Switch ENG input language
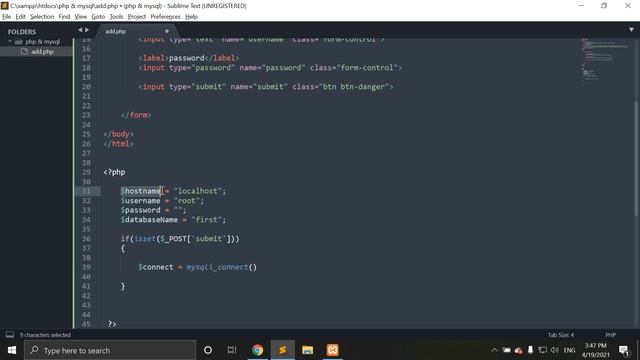Screen dimensions: 640x360 tap(569, 350)
